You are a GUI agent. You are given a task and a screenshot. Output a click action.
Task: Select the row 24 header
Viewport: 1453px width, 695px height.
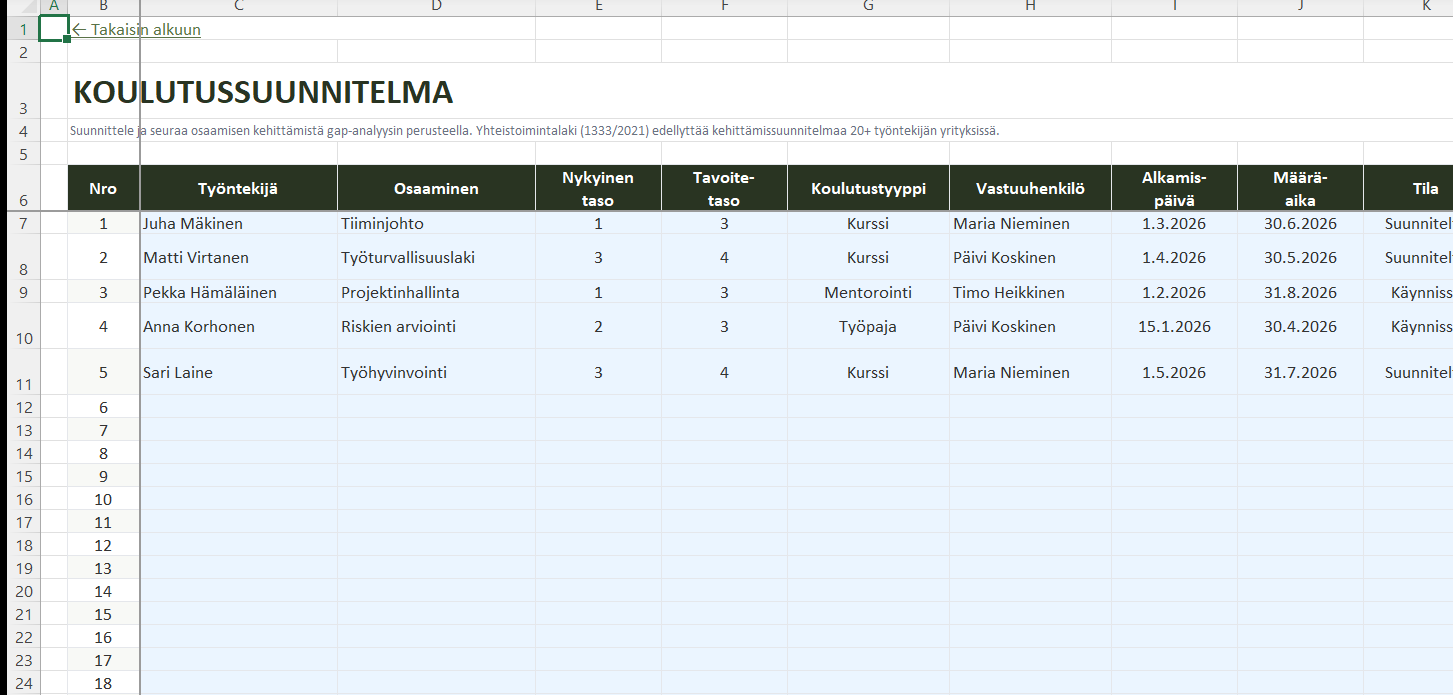23,683
